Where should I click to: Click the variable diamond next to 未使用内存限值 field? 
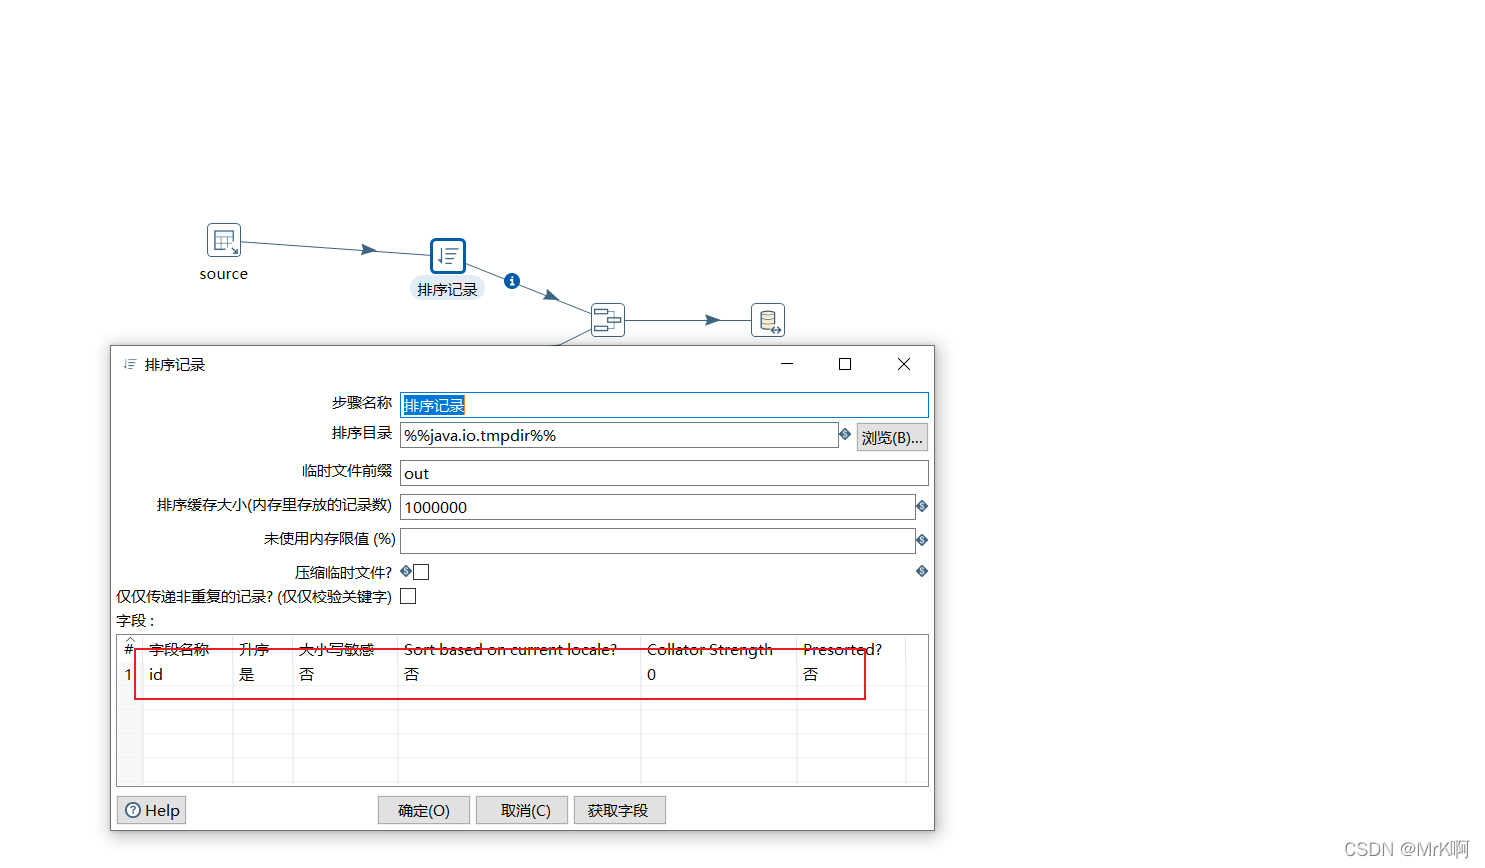(922, 540)
